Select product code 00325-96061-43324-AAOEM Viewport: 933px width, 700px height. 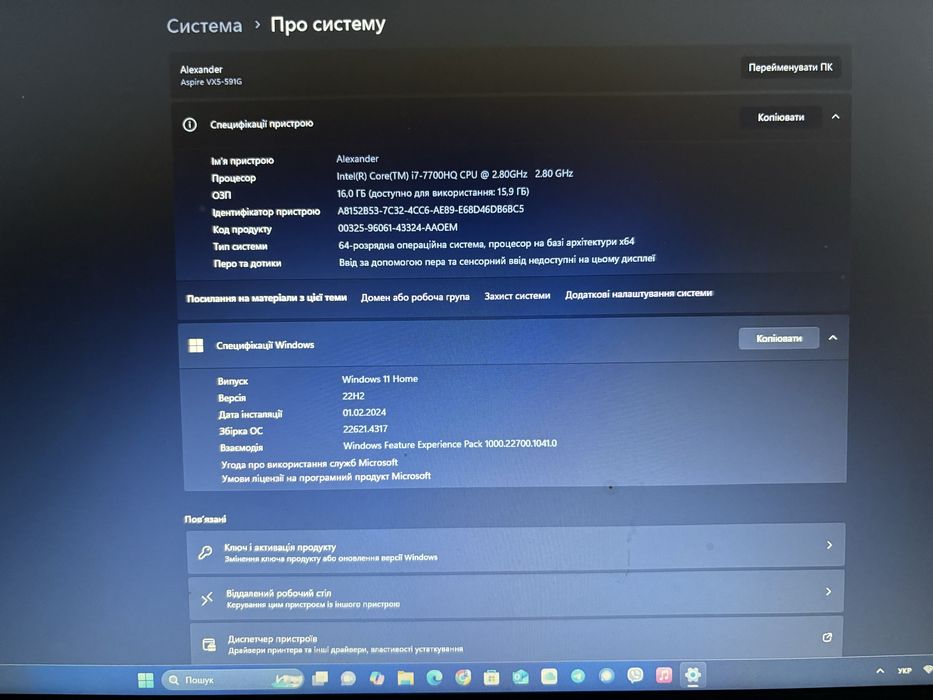[x=397, y=228]
